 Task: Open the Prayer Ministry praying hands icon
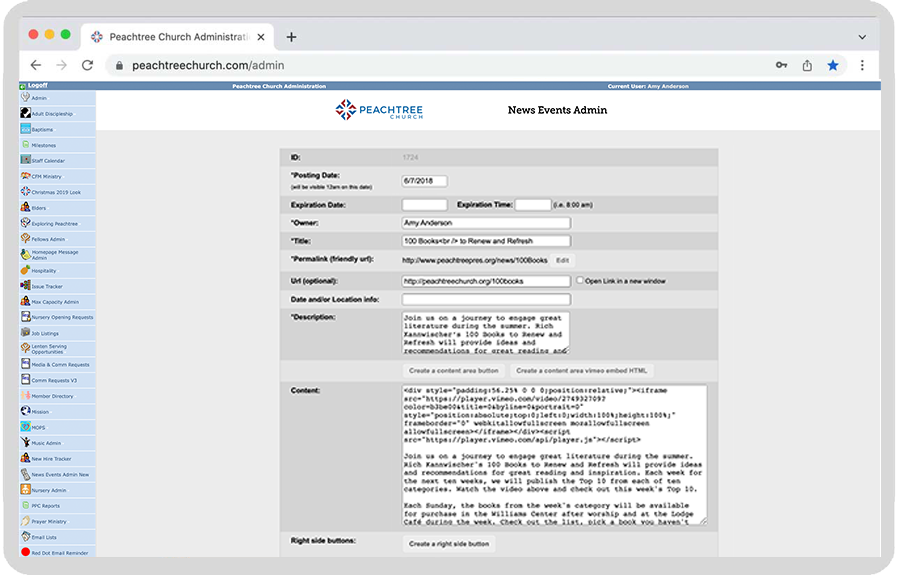point(25,521)
